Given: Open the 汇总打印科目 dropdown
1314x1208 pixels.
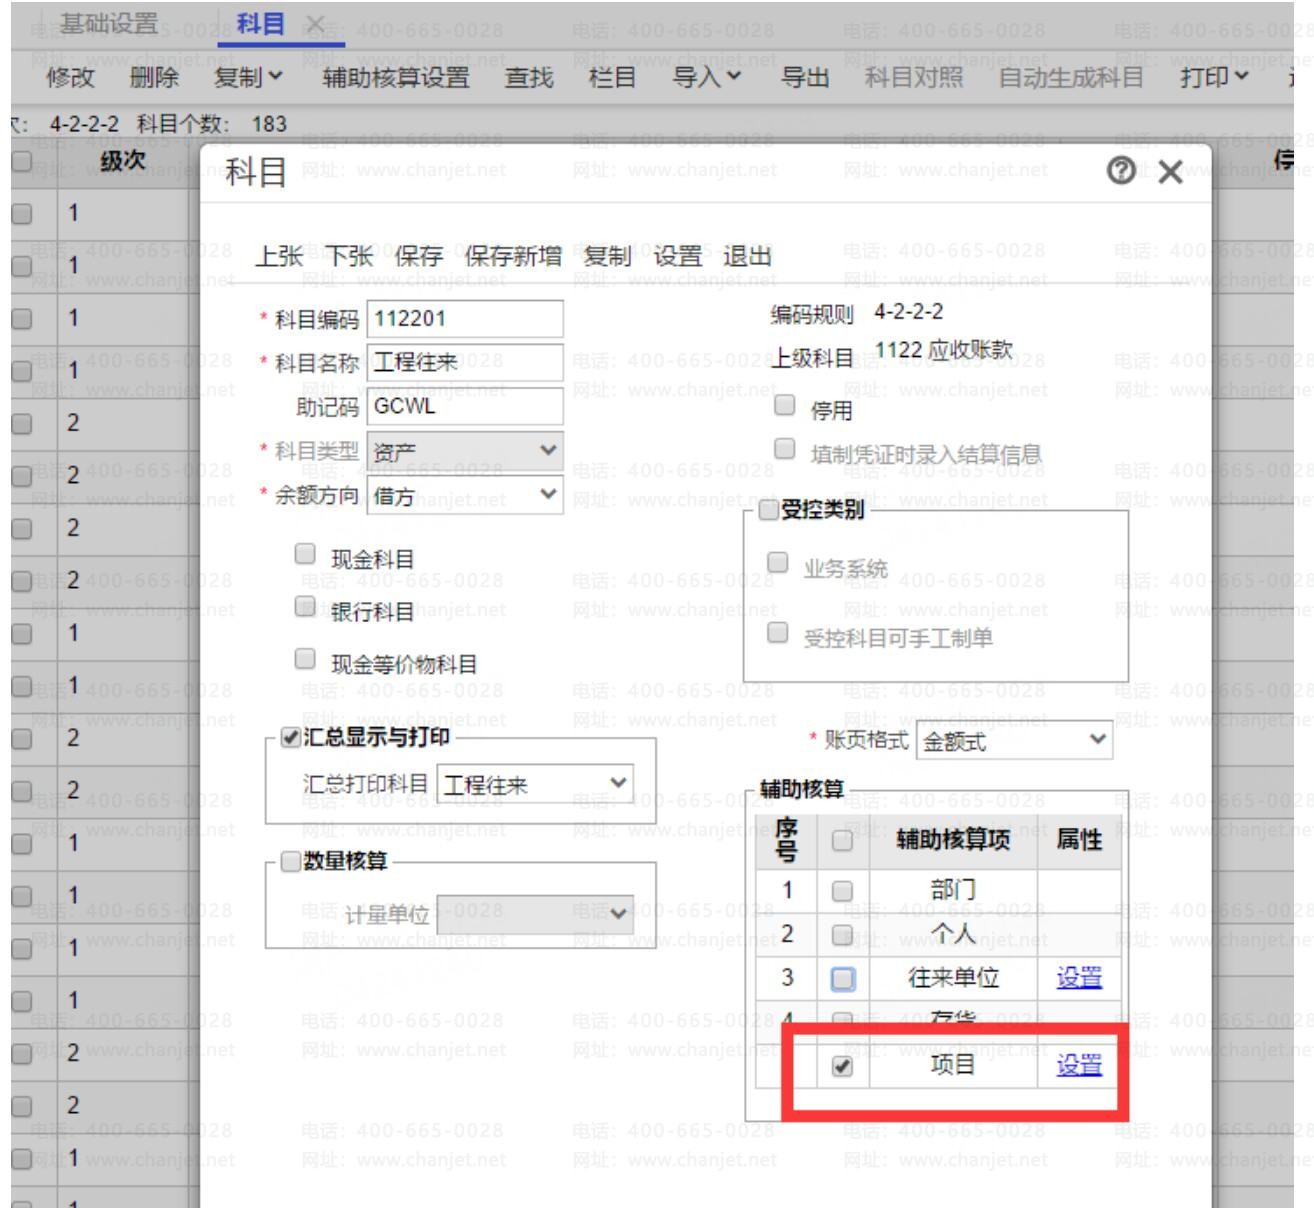Looking at the screenshot, I should (x=535, y=784).
